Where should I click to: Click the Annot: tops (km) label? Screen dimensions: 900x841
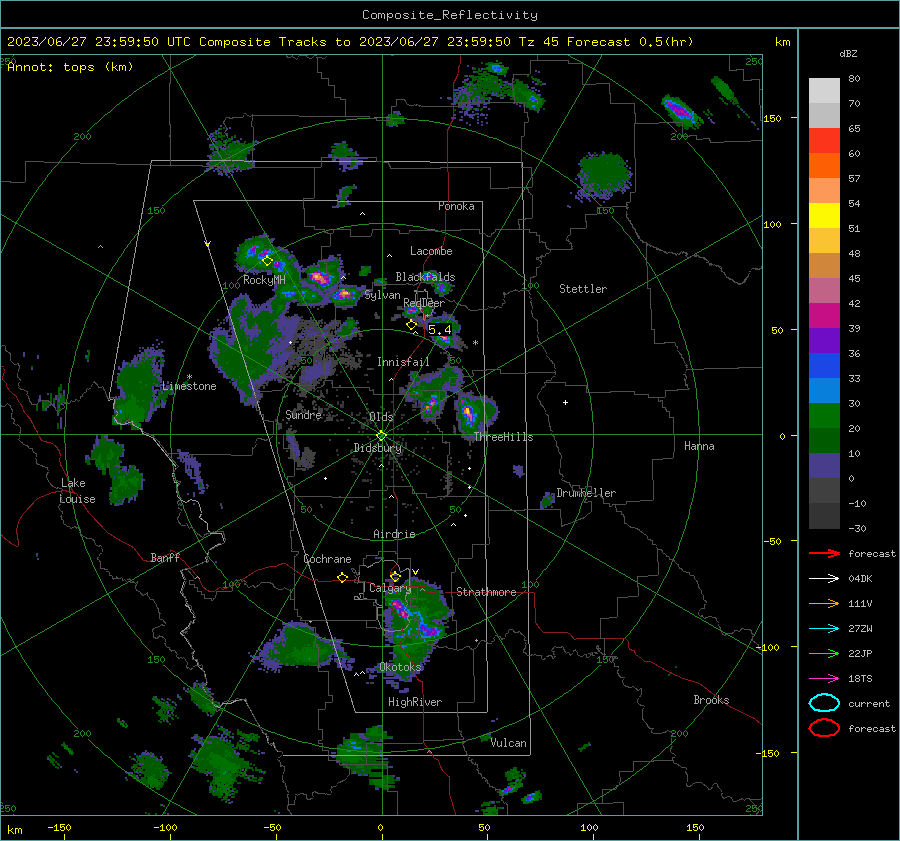[70, 67]
